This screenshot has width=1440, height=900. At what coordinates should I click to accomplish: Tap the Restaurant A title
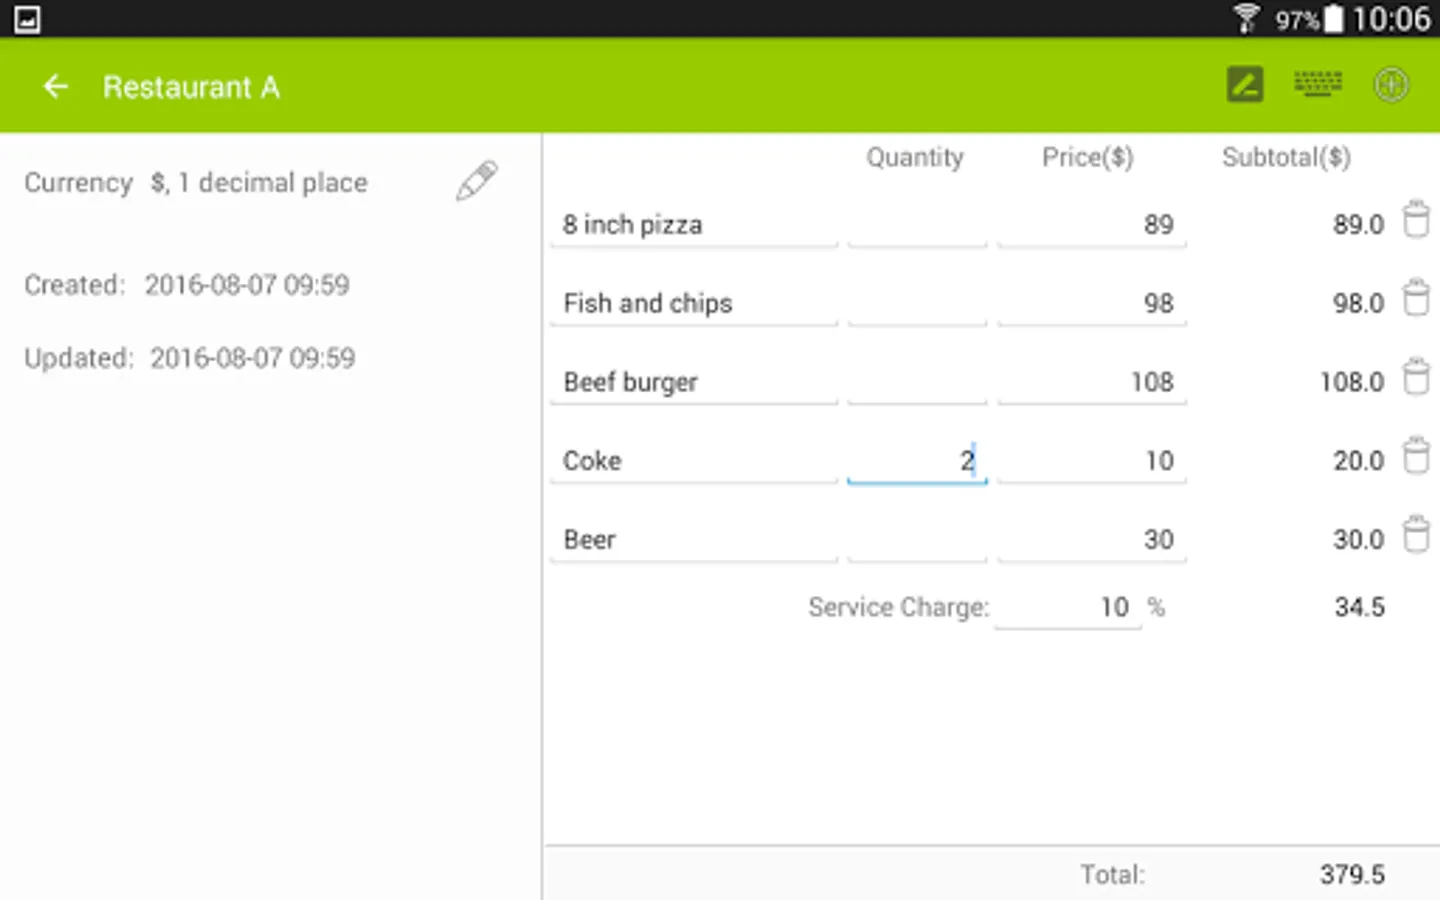[x=191, y=88]
